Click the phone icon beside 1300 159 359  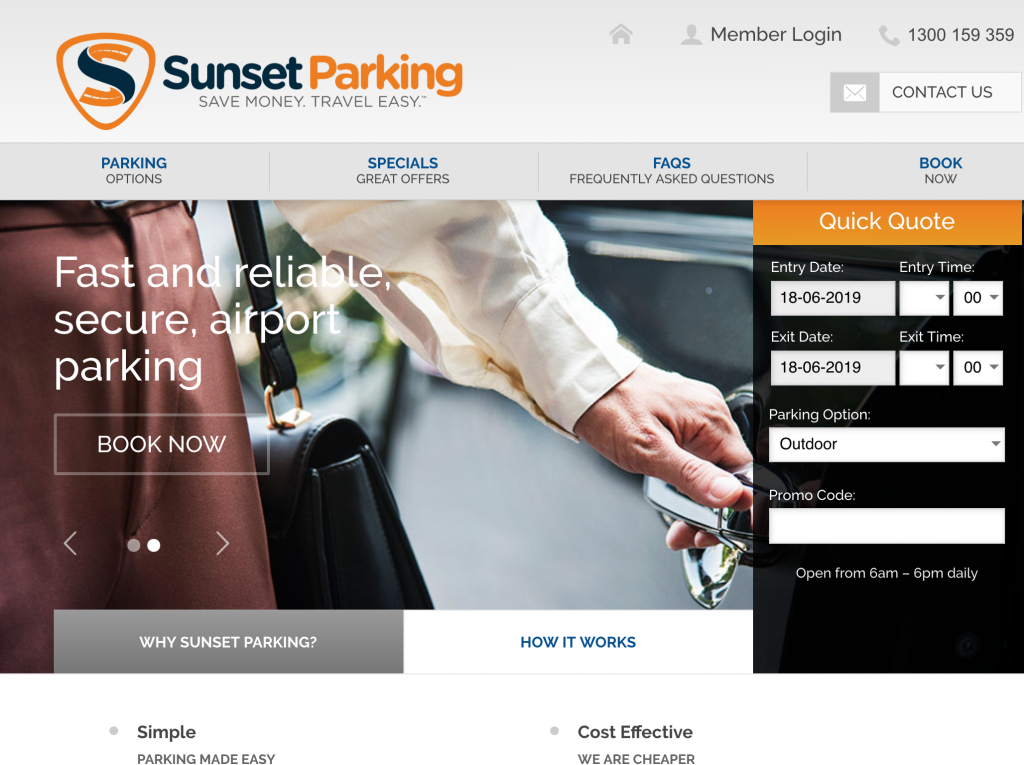[x=888, y=36]
